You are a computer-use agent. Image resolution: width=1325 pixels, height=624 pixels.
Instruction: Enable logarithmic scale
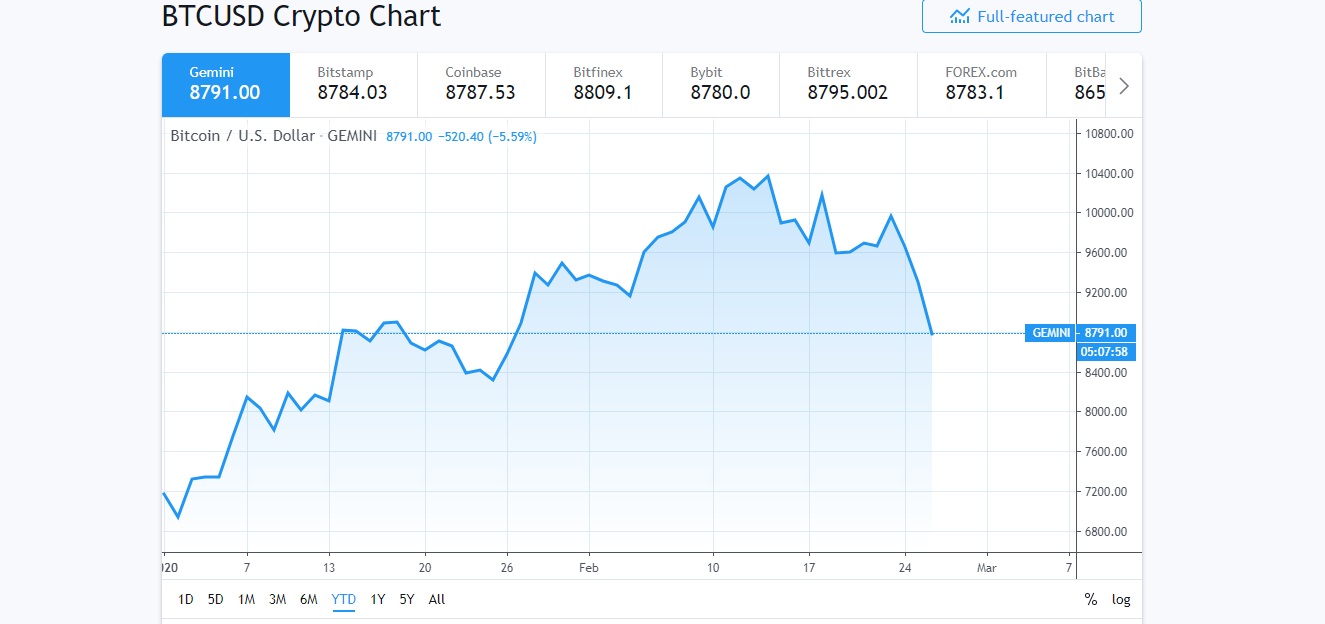(x=1121, y=599)
